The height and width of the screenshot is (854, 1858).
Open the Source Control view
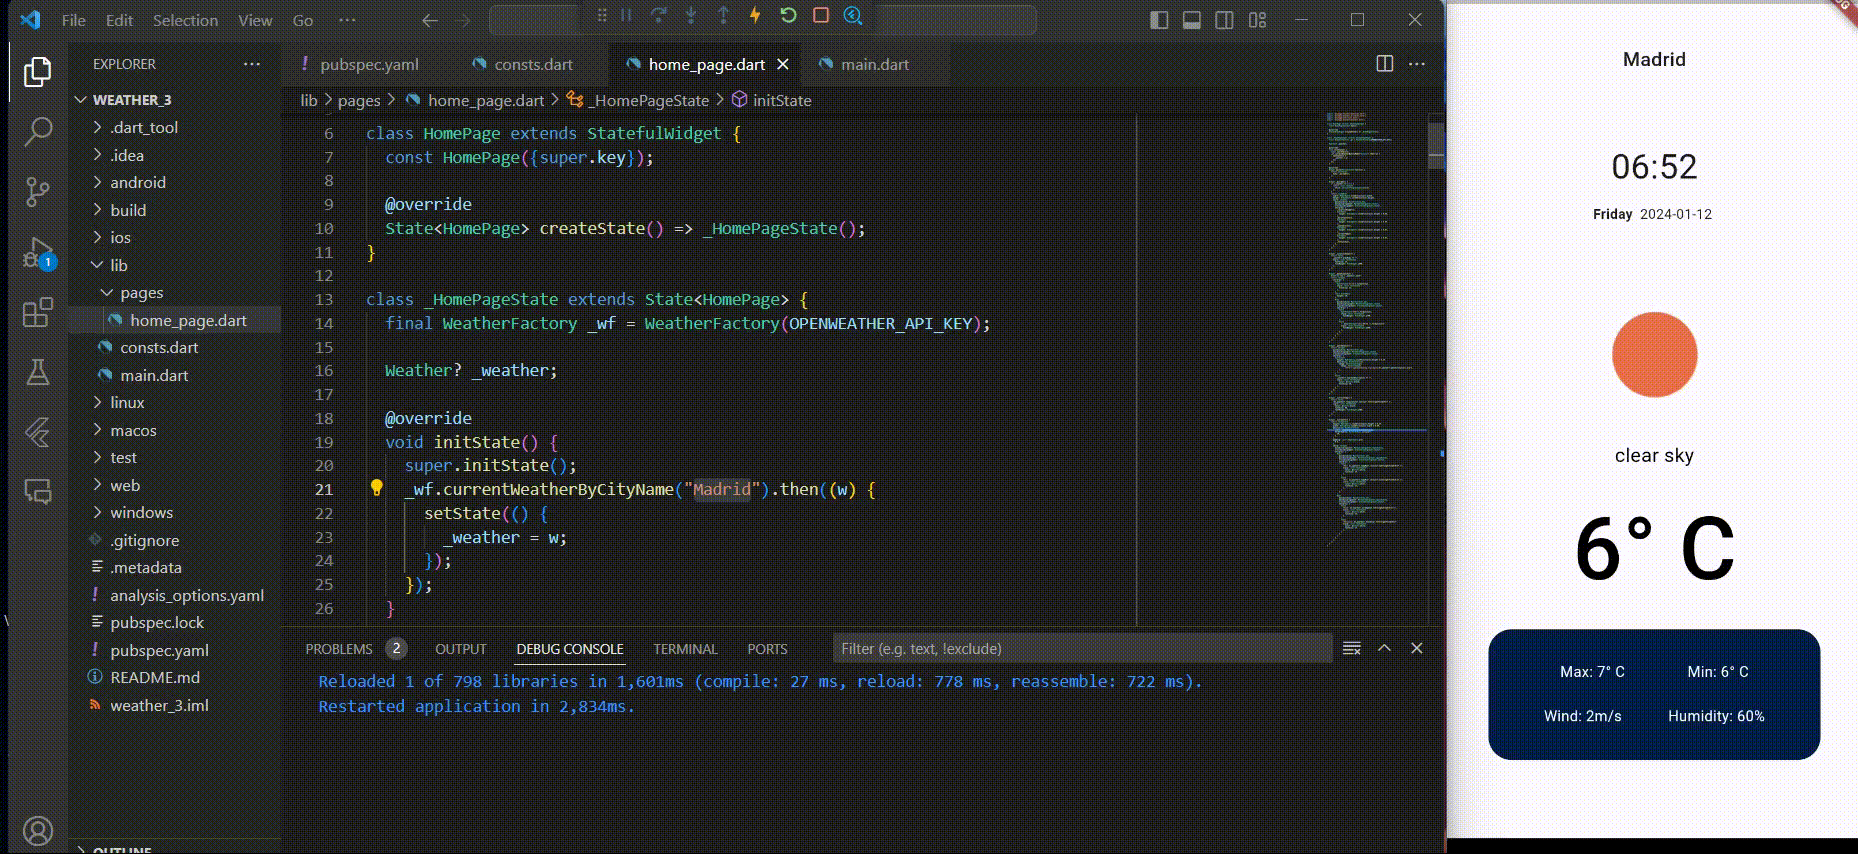click(x=37, y=191)
